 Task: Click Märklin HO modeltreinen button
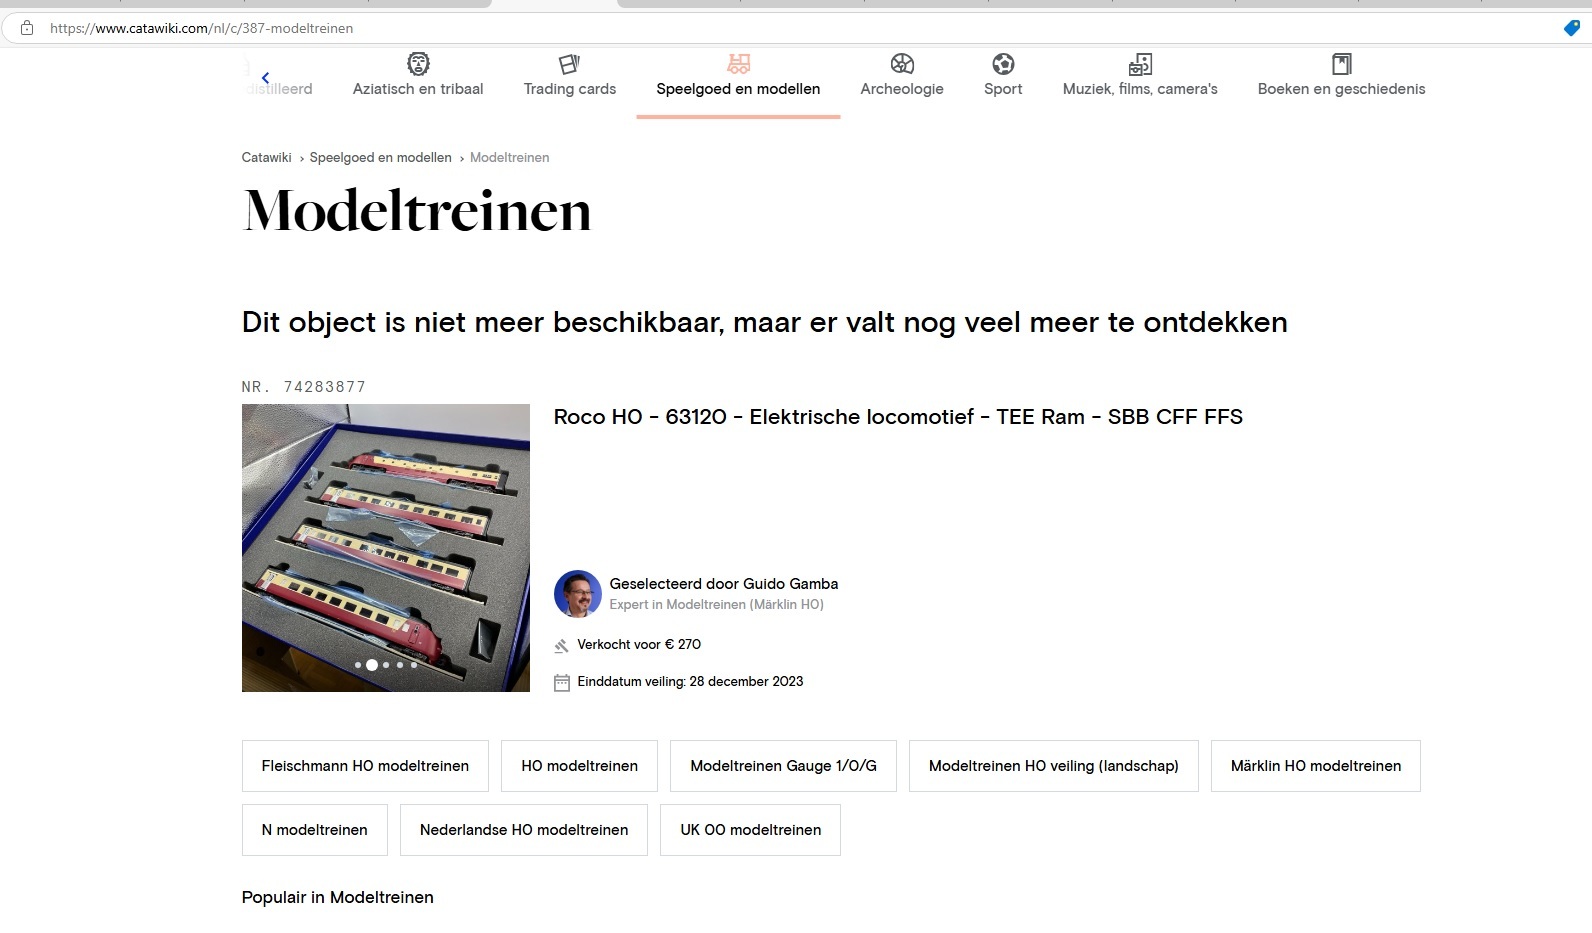tap(1316, 766)
